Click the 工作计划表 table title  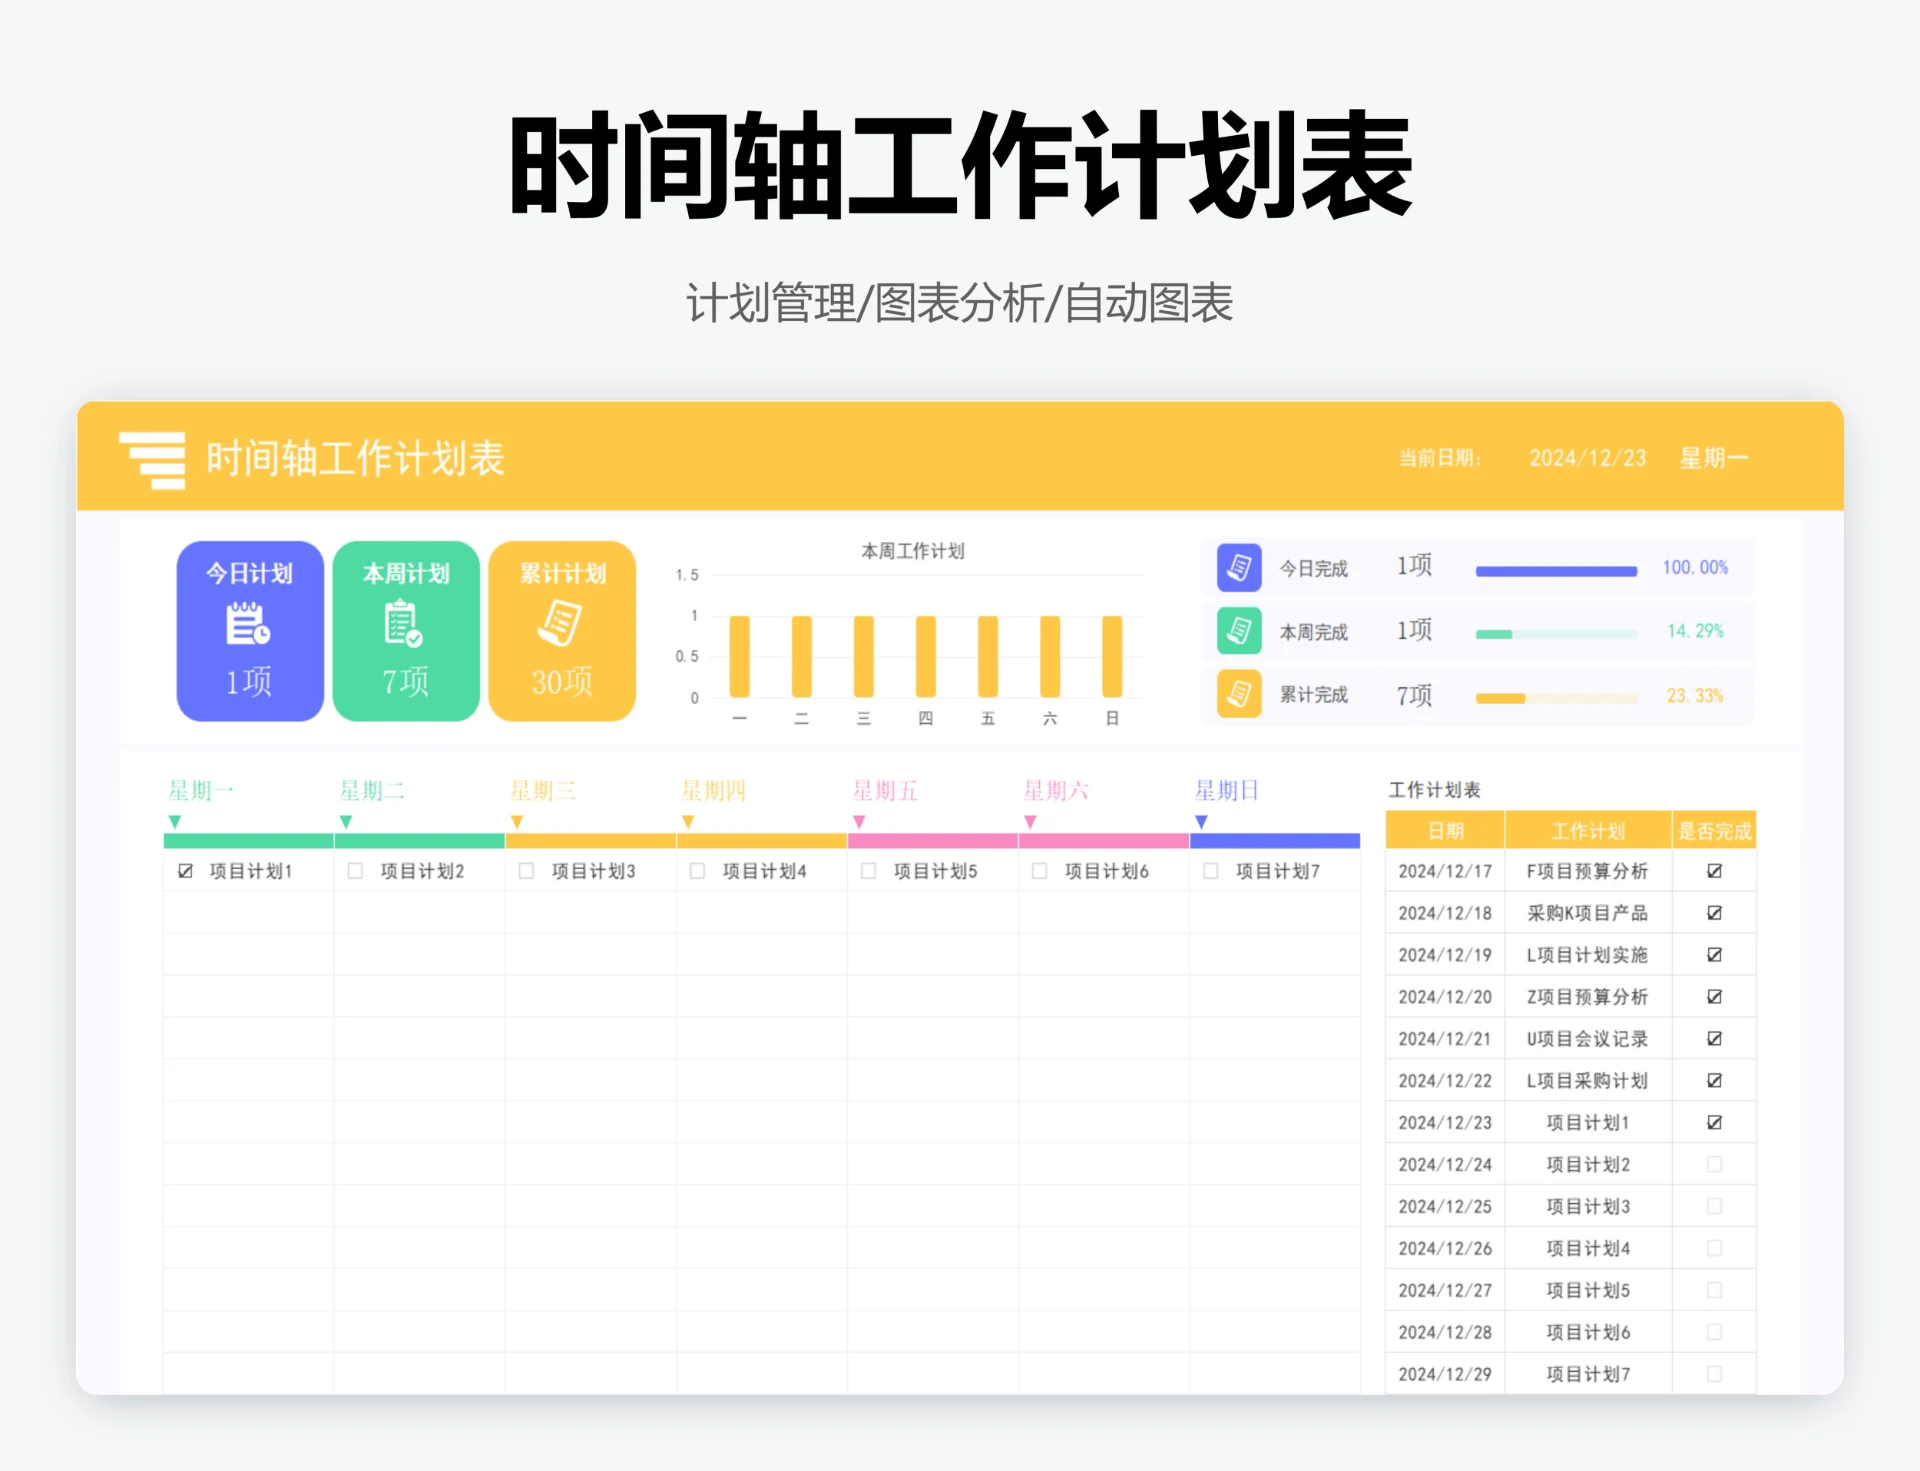[1433, 789]
